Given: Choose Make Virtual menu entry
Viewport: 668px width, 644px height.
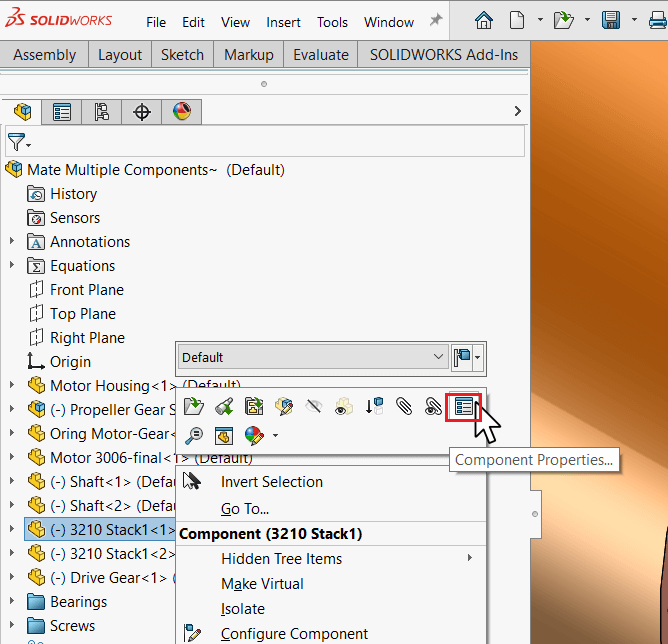Looking at the screenshot, I should (331, 584).
